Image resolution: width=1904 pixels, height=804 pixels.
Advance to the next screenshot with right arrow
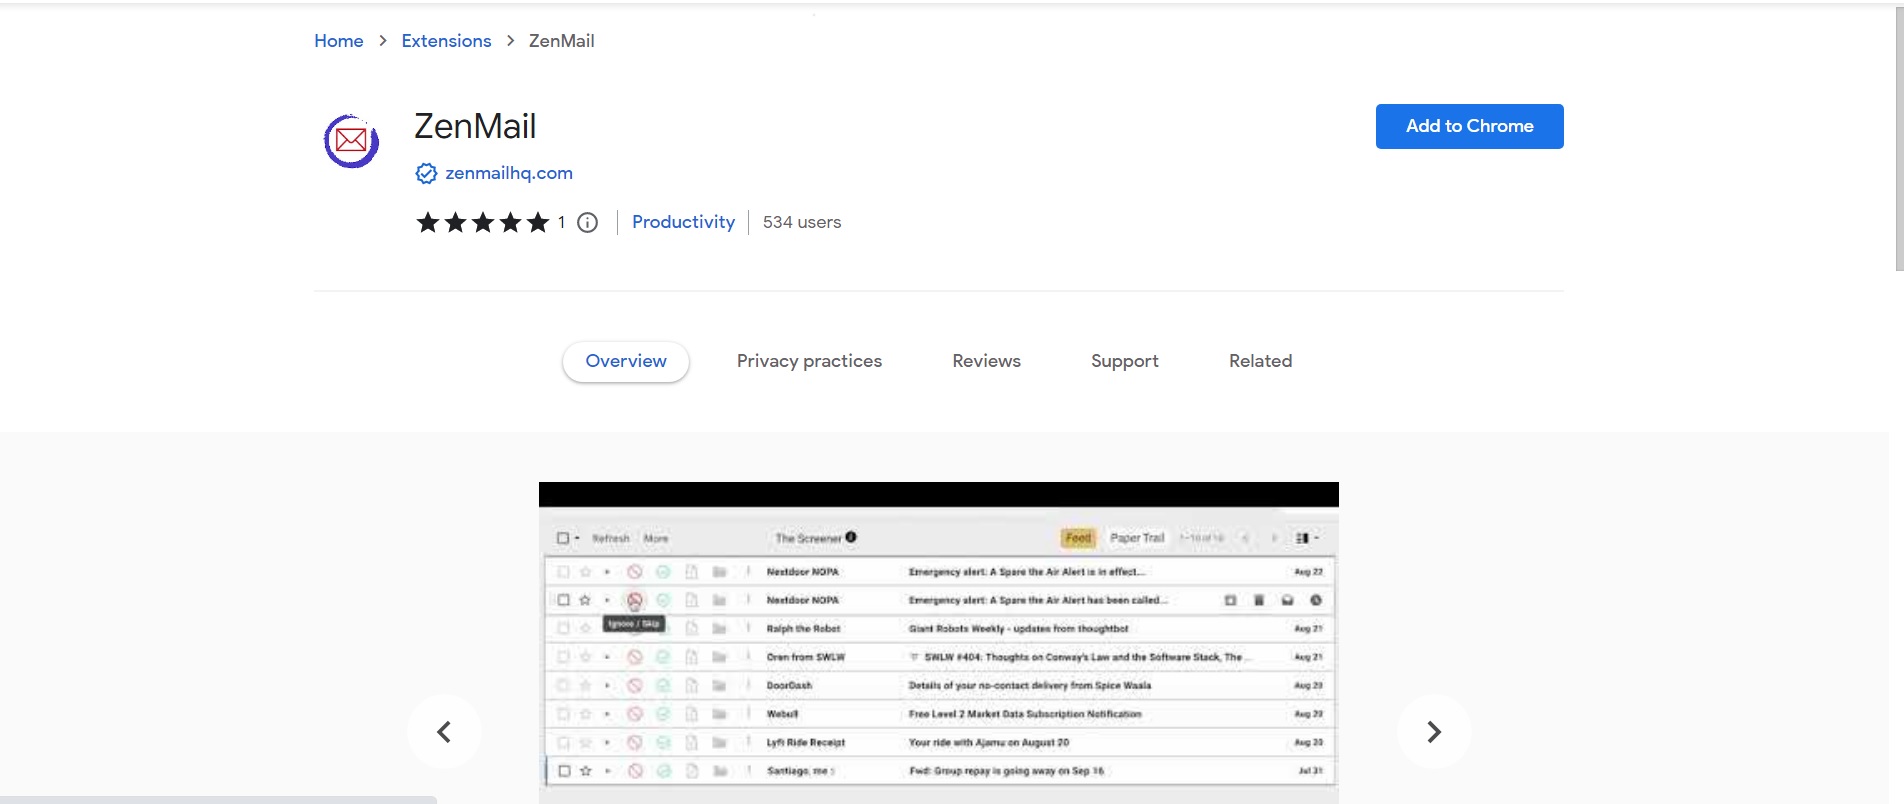pos(1434,732)
